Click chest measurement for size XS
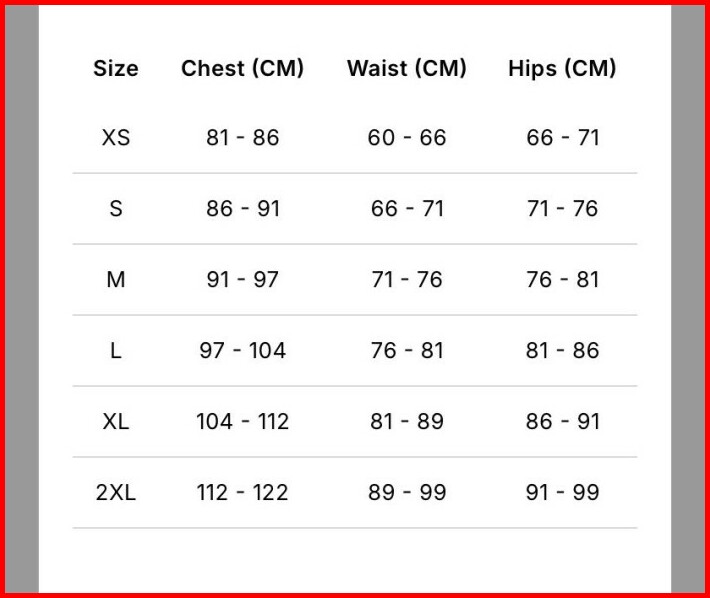 (243, 138)
